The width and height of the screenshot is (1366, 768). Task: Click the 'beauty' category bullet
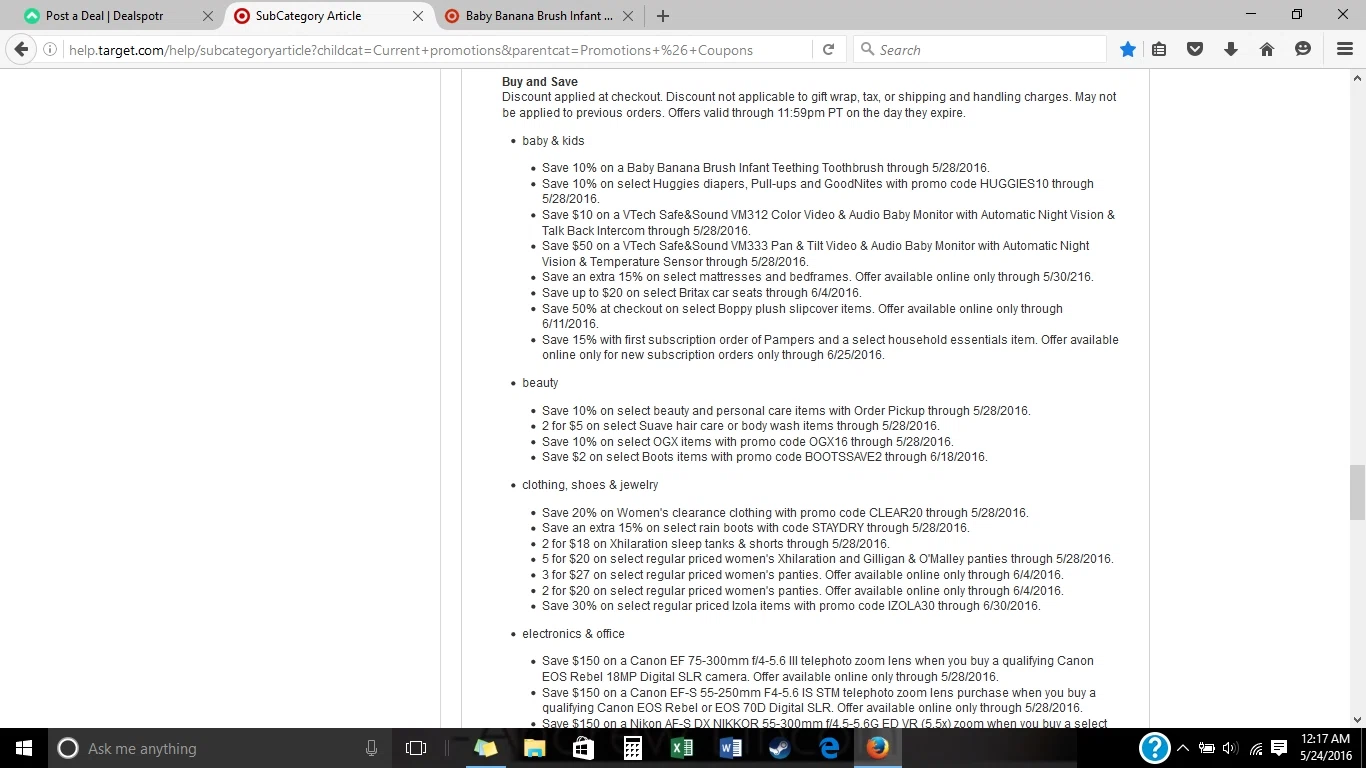point(540,383)
